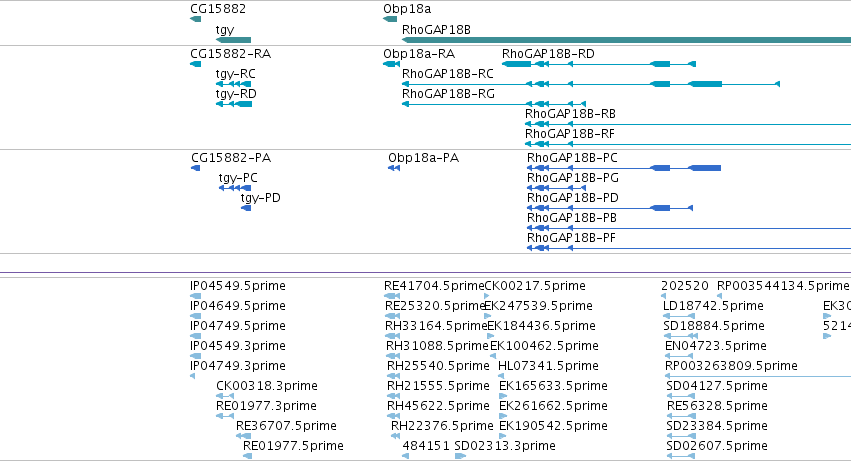Select EST RH31088.5prime
Viewport: 851px width, 461px height.
pos(437,346)
